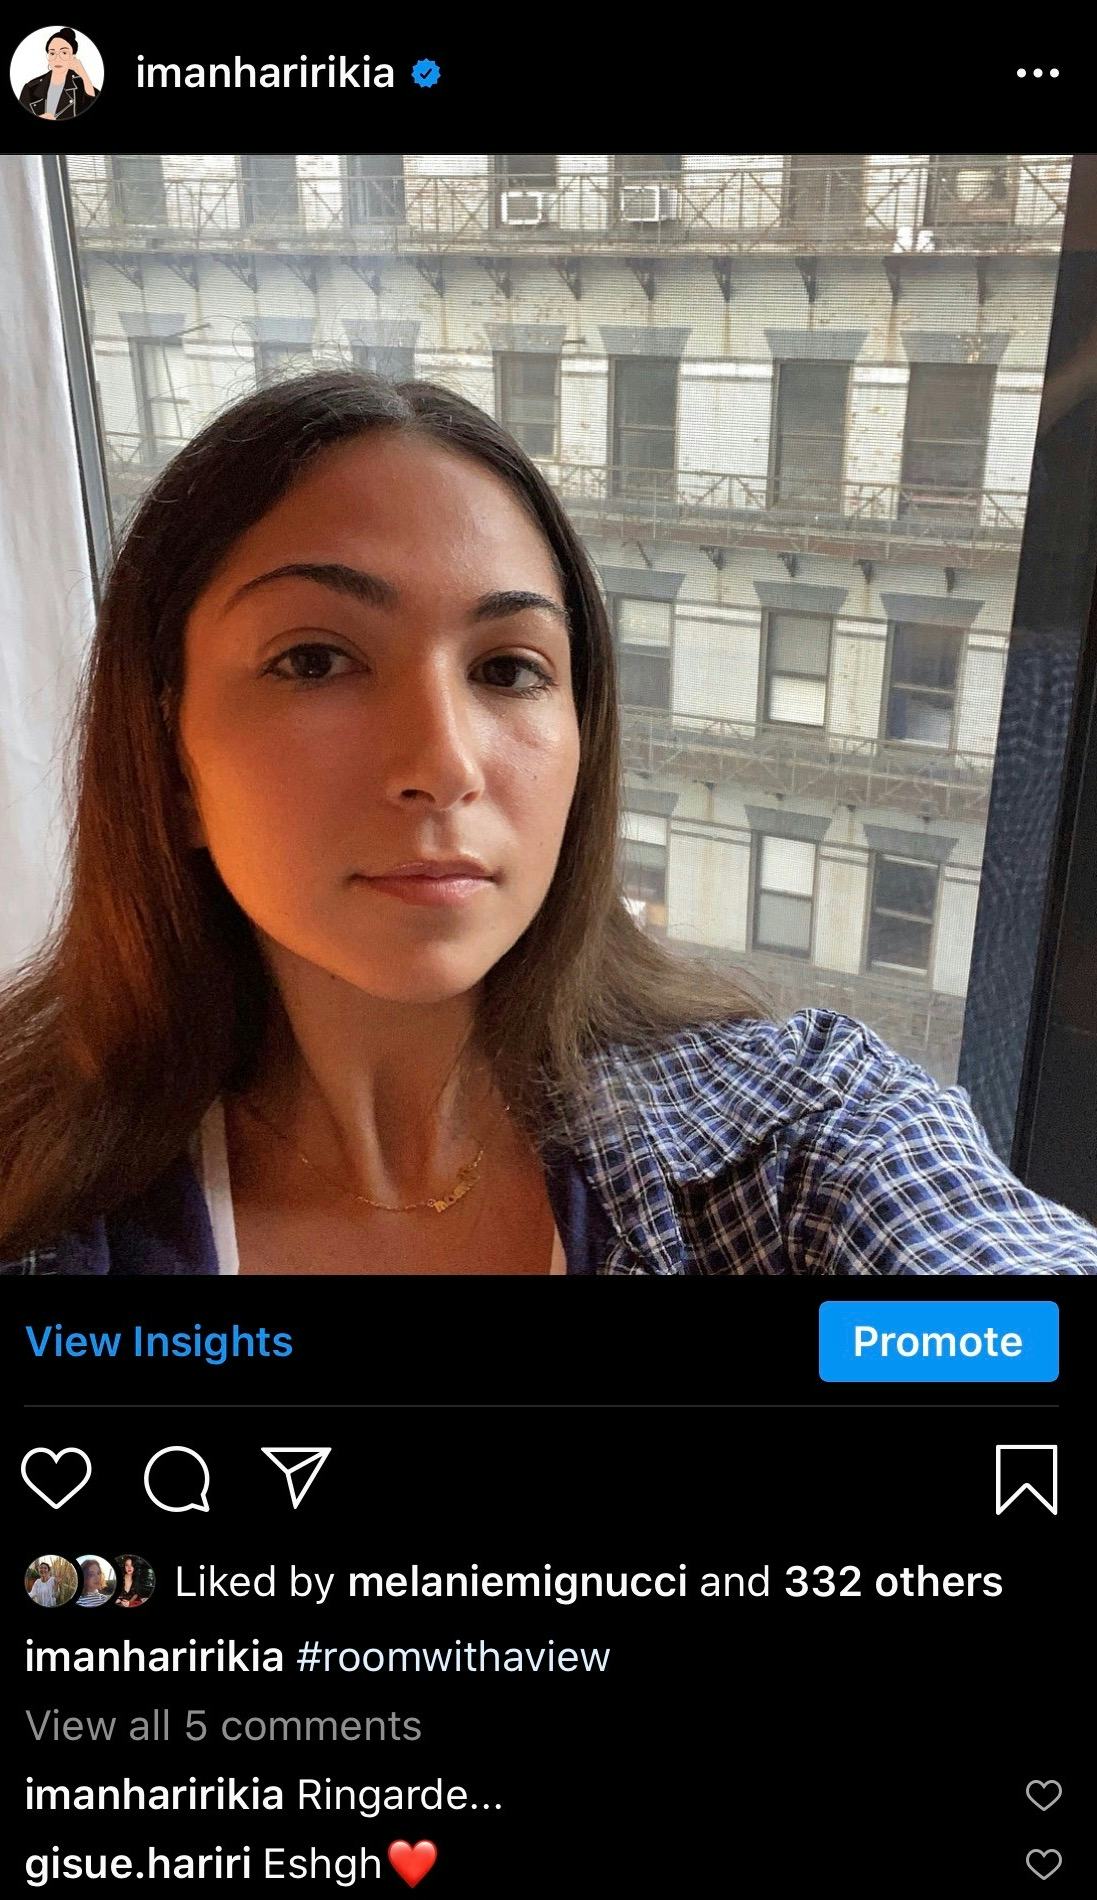Image resolution: width=1097 pixels, height=1900 pixels.
Task: Open the verified blue badge
Action: coord(427,73)
